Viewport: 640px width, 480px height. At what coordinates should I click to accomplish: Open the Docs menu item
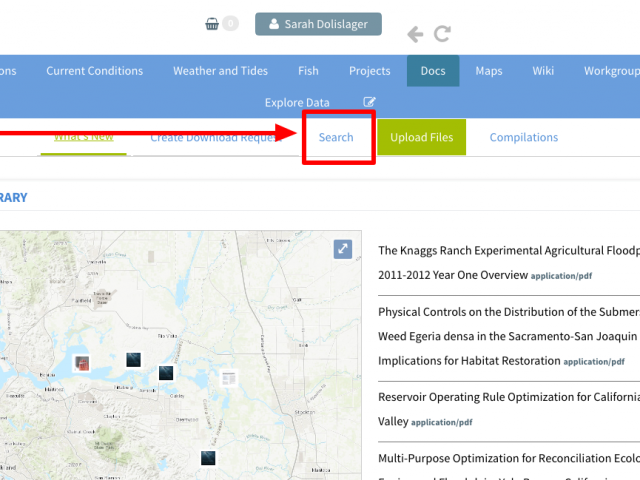point(433,71)
